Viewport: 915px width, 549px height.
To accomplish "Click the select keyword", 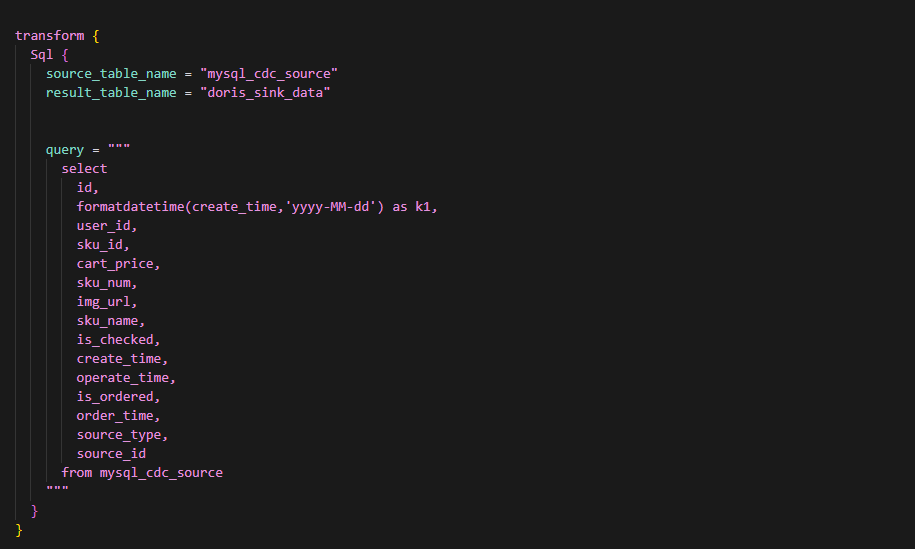I will [x=84, y=169].
